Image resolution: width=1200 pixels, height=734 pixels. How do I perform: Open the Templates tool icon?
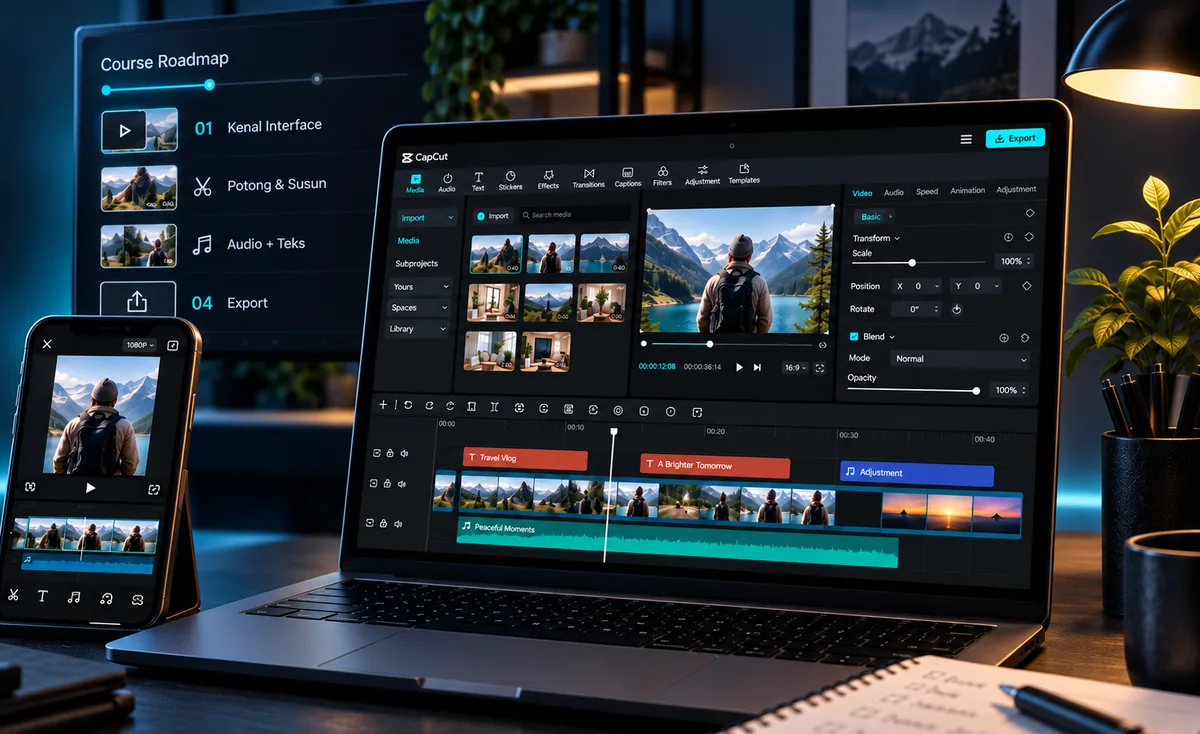click(744, 174)
